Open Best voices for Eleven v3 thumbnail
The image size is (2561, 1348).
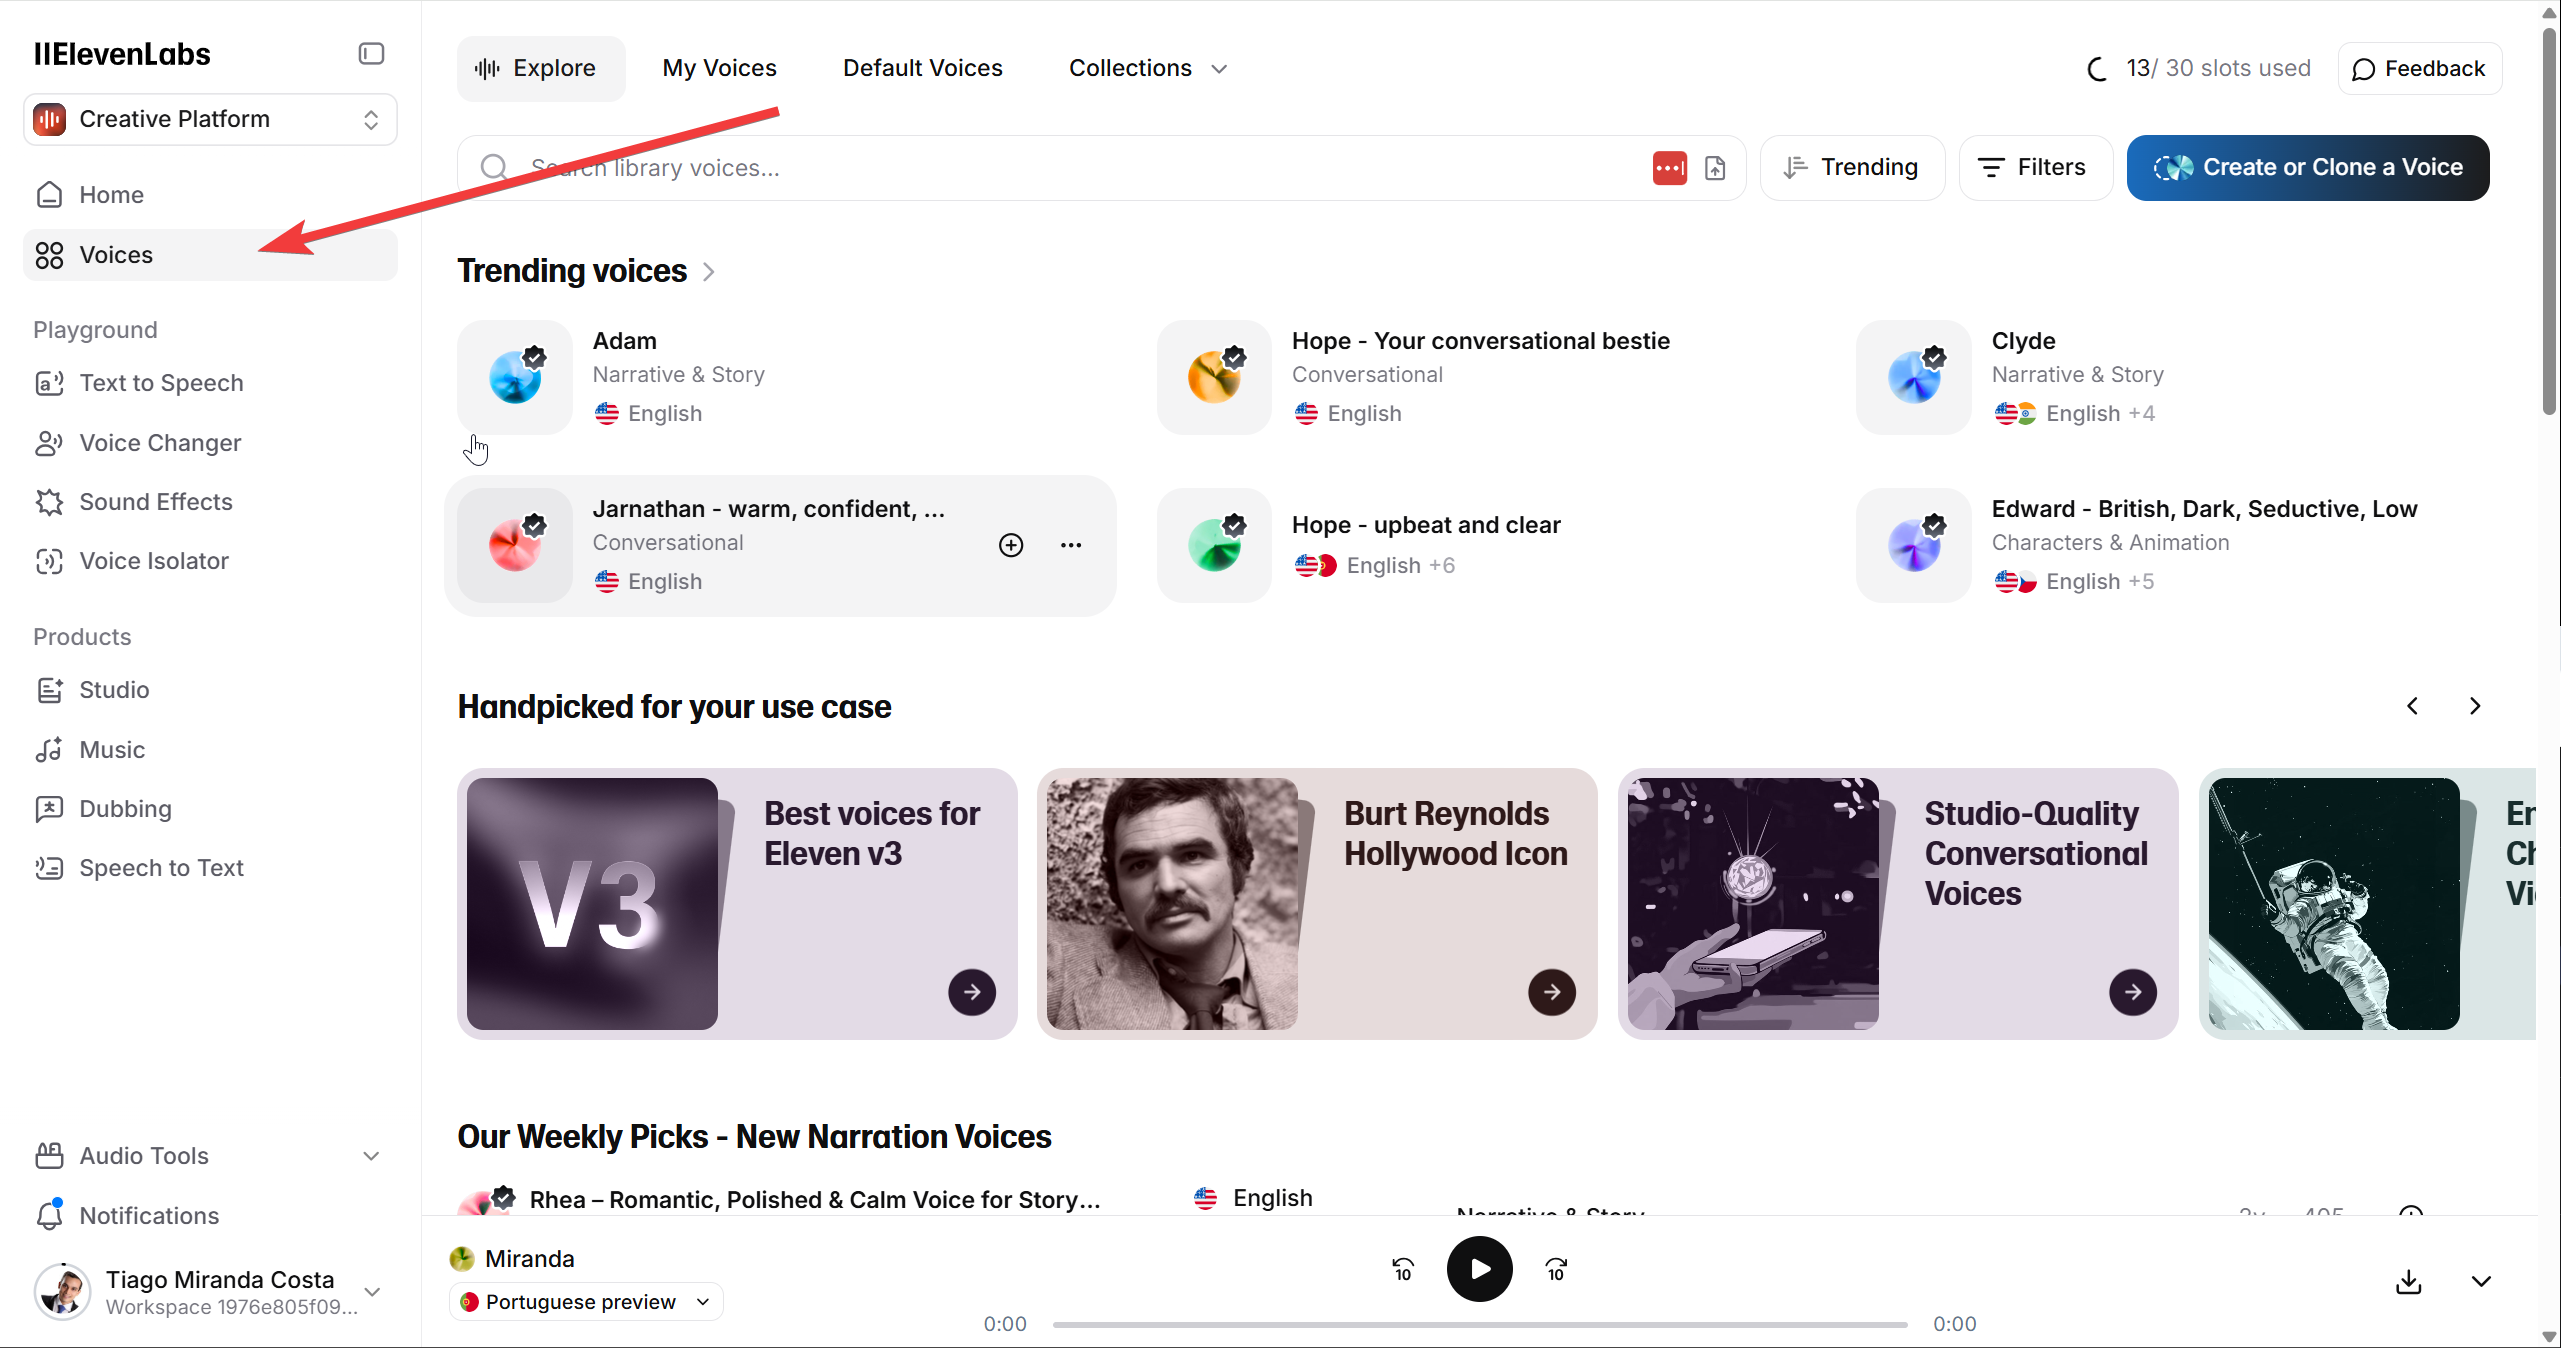[x=592, y=904]
